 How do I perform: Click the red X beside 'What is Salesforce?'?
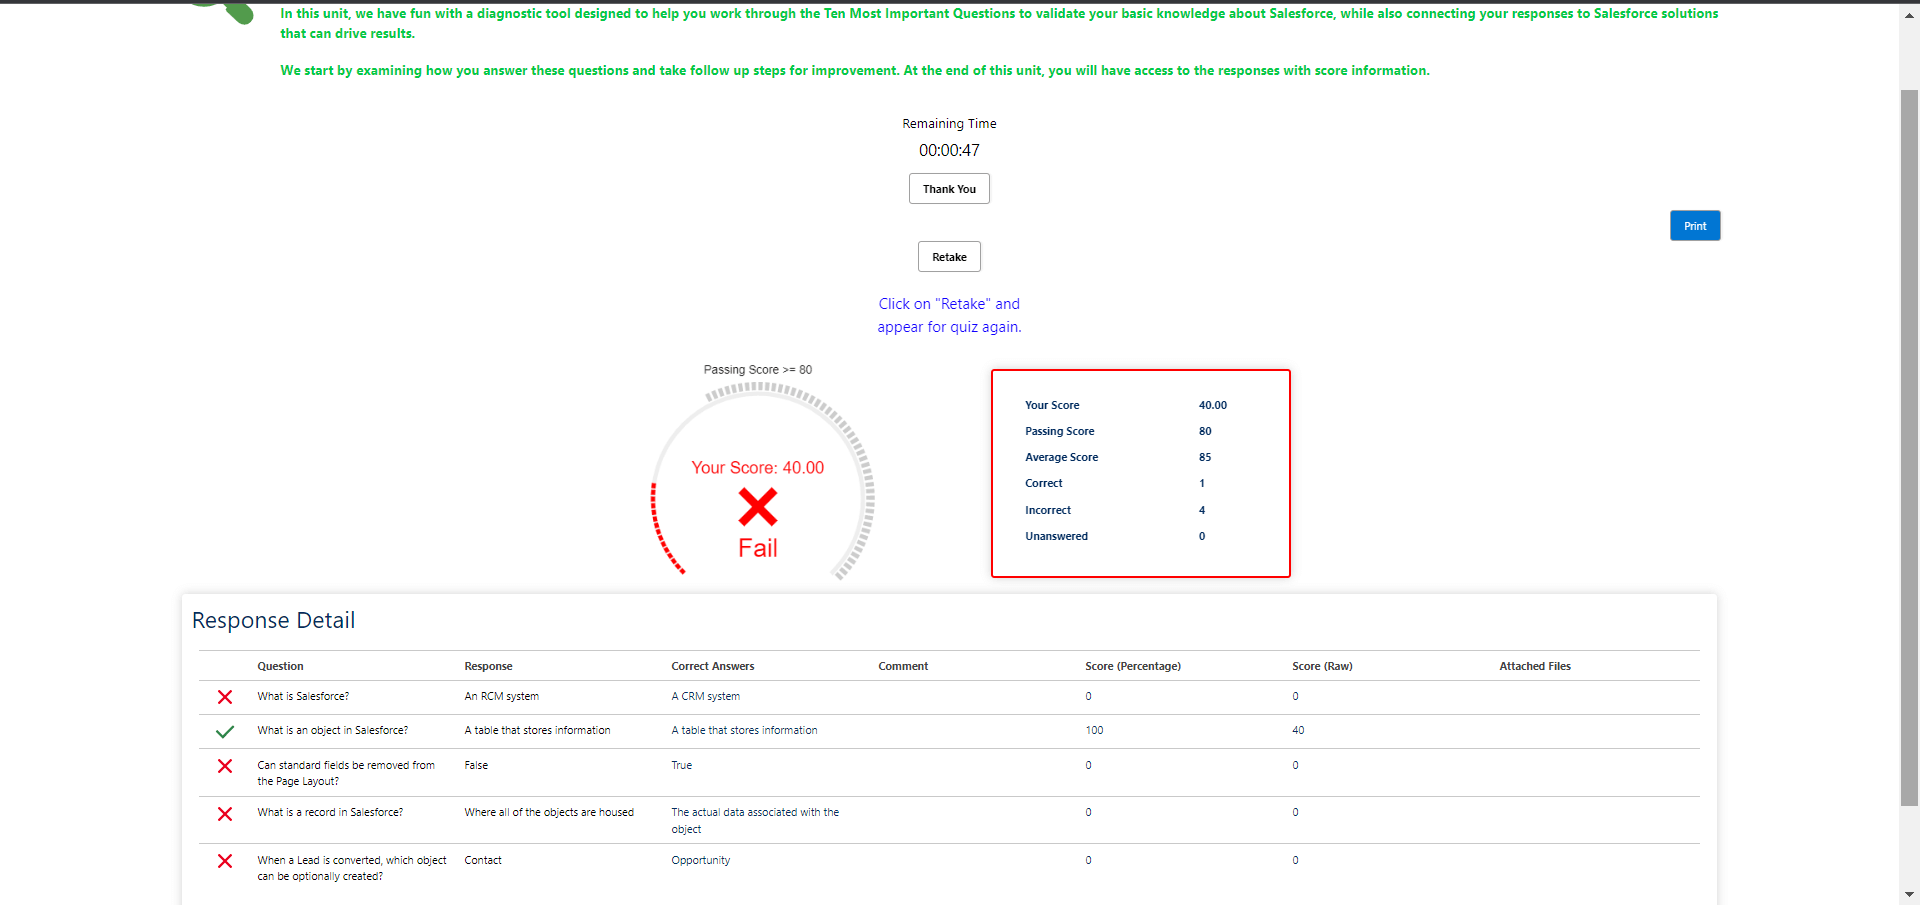tap(225, 697)
